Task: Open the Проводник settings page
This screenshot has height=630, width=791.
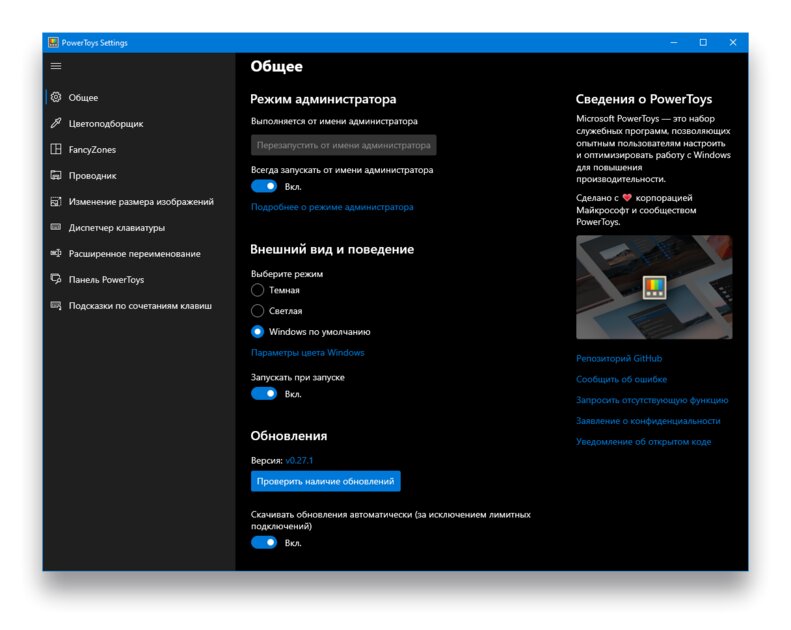Action: (x=139, y=176)
